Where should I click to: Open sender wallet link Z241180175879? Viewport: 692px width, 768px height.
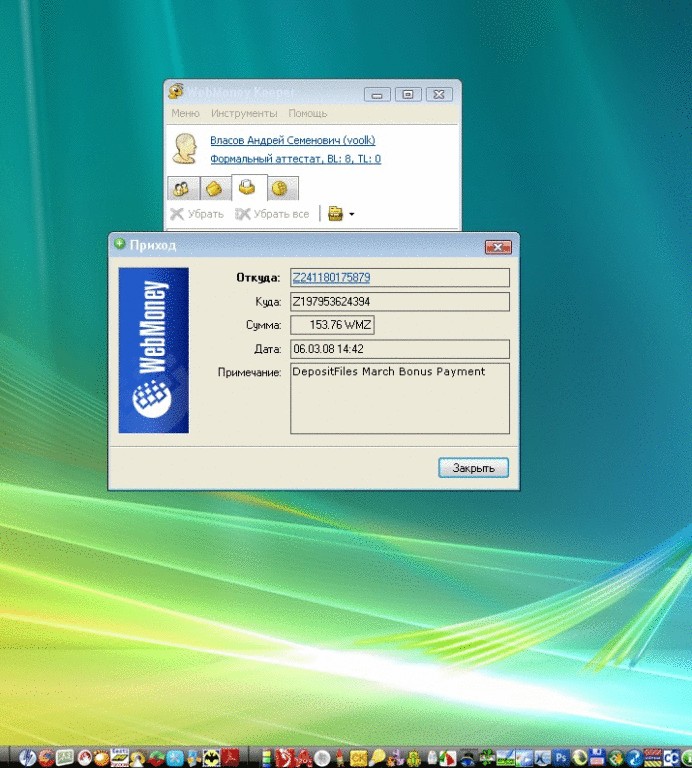pos(332,278)
